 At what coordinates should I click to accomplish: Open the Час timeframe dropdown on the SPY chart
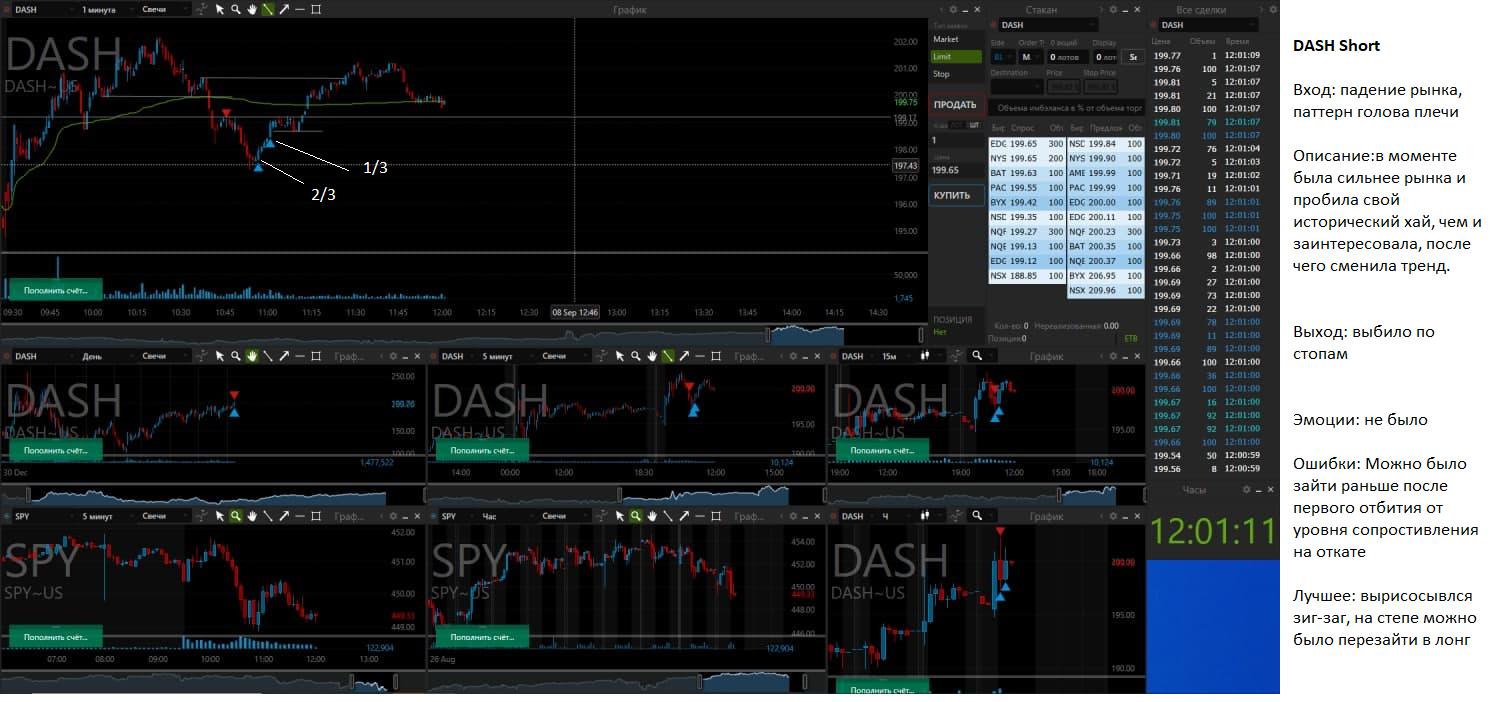click(505, 516)
